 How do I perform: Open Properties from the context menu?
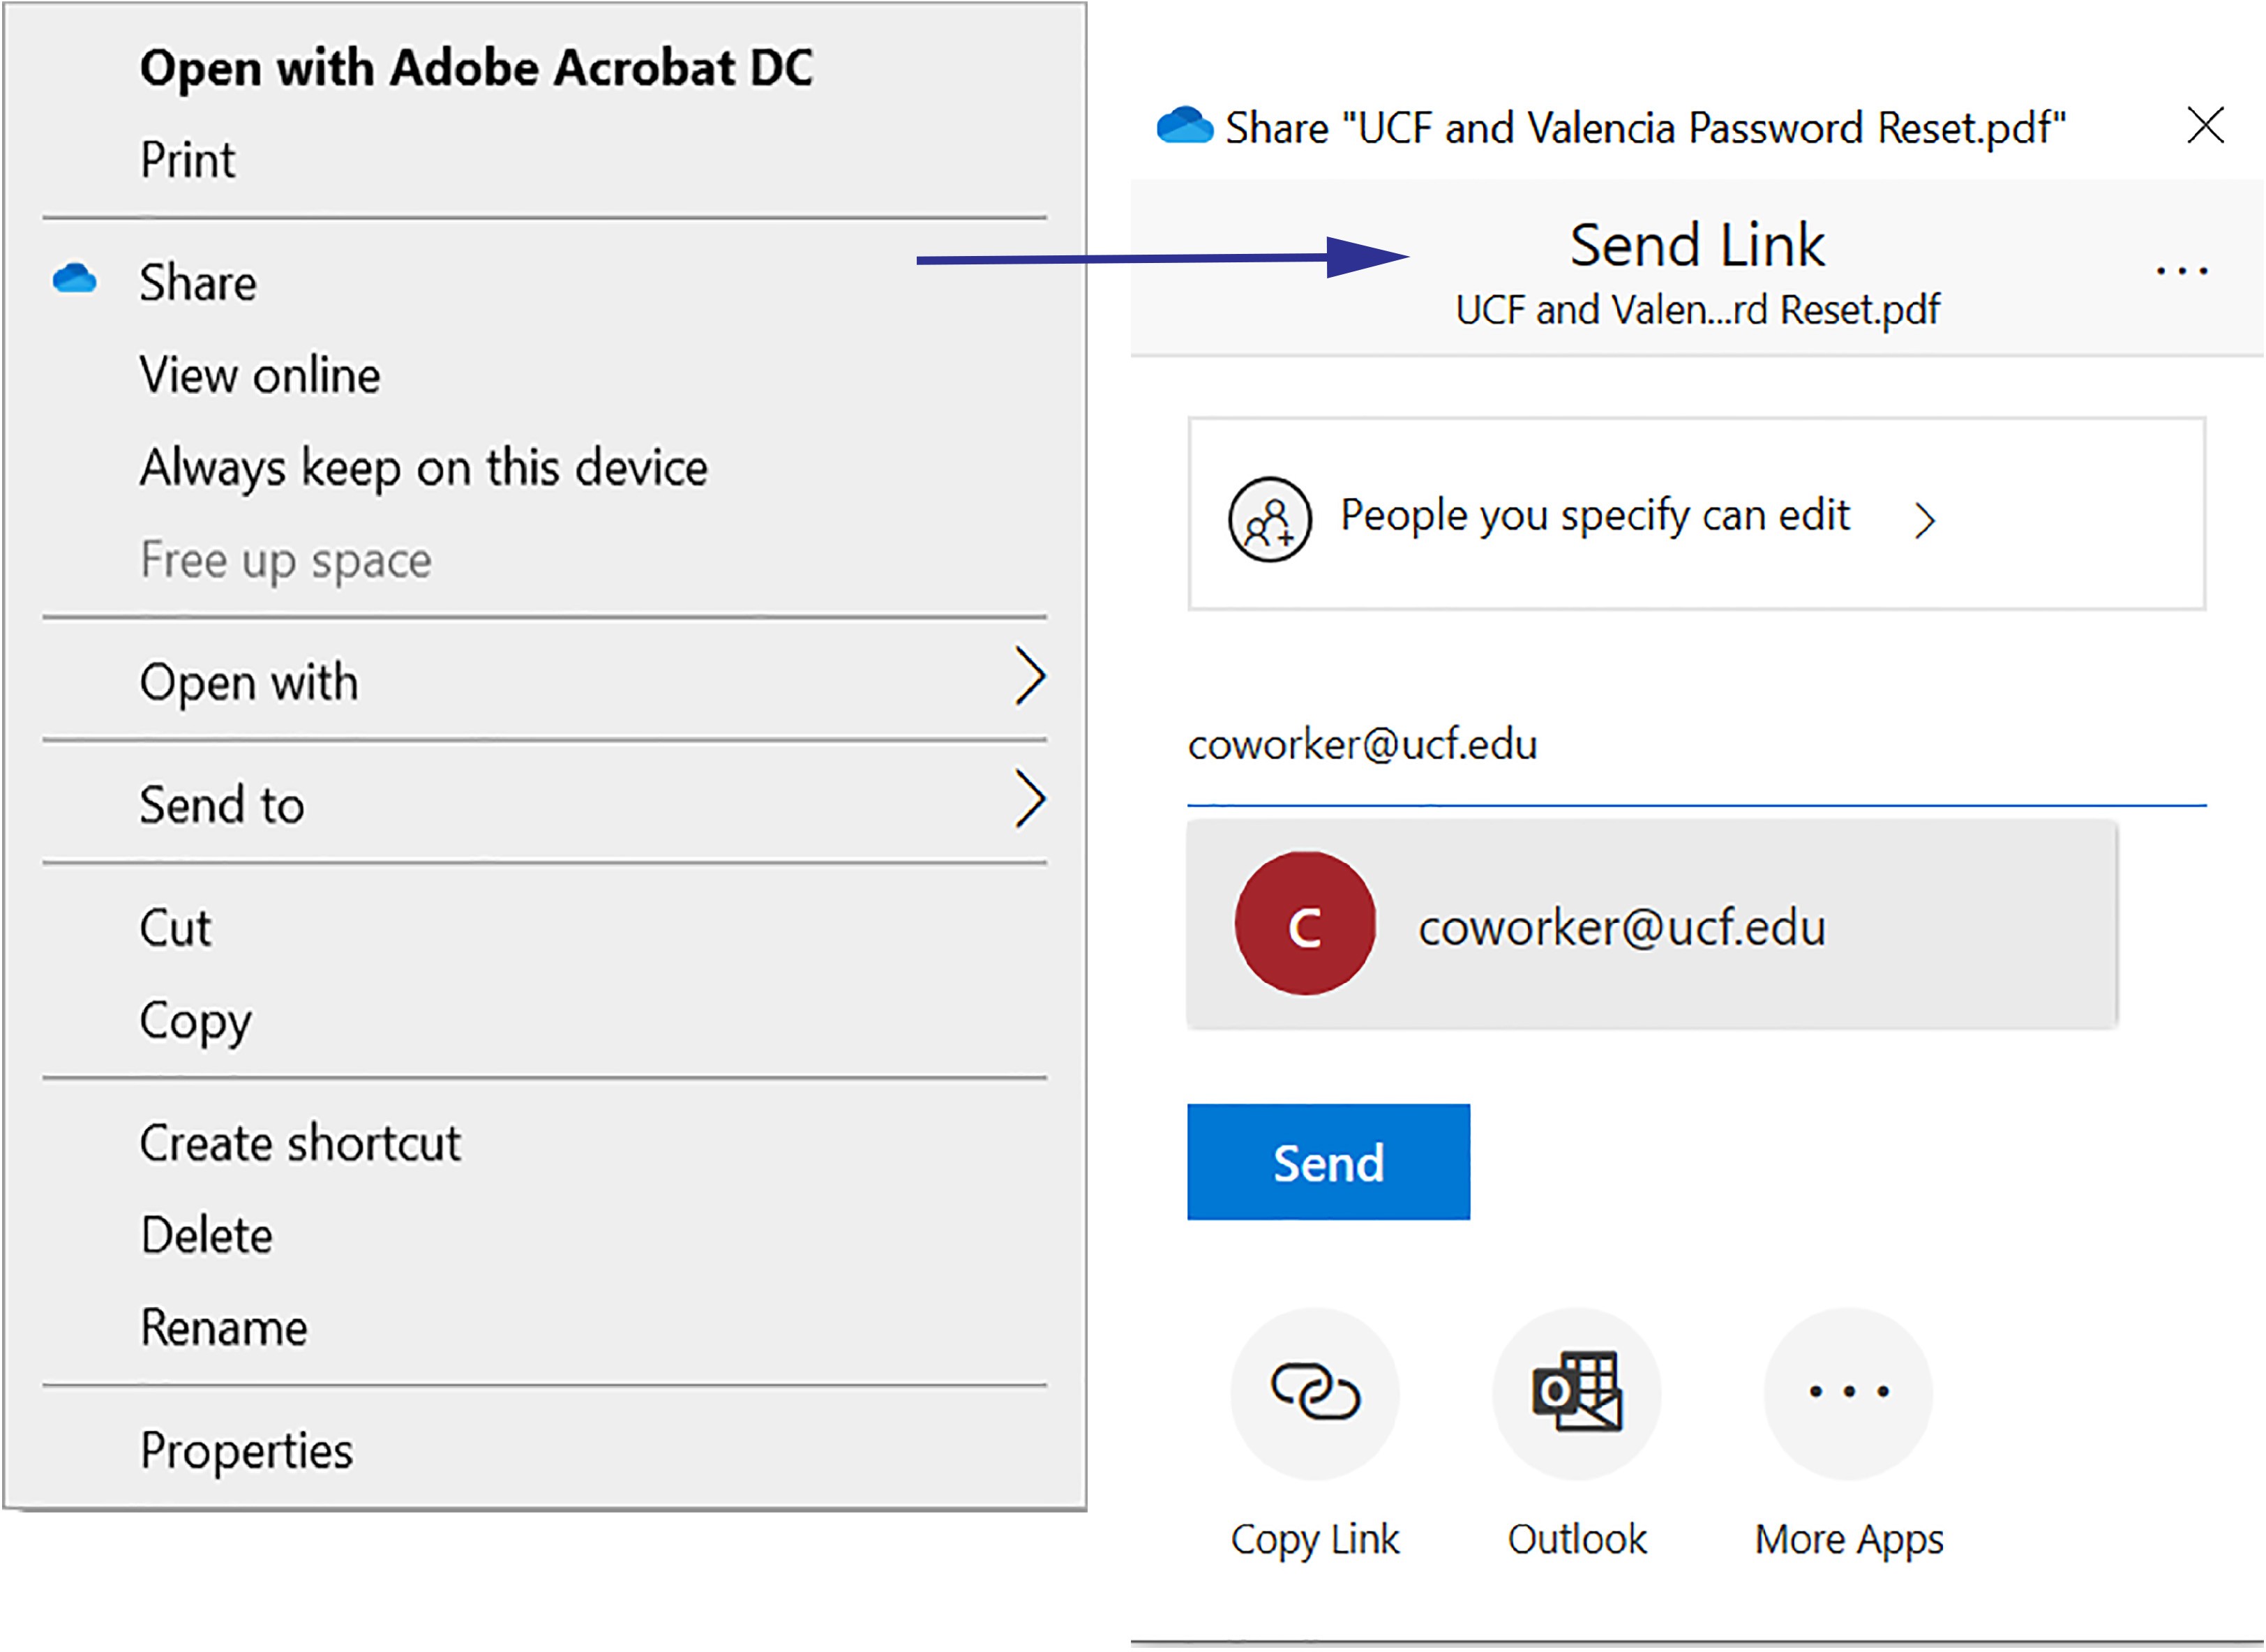(247, 1452)
